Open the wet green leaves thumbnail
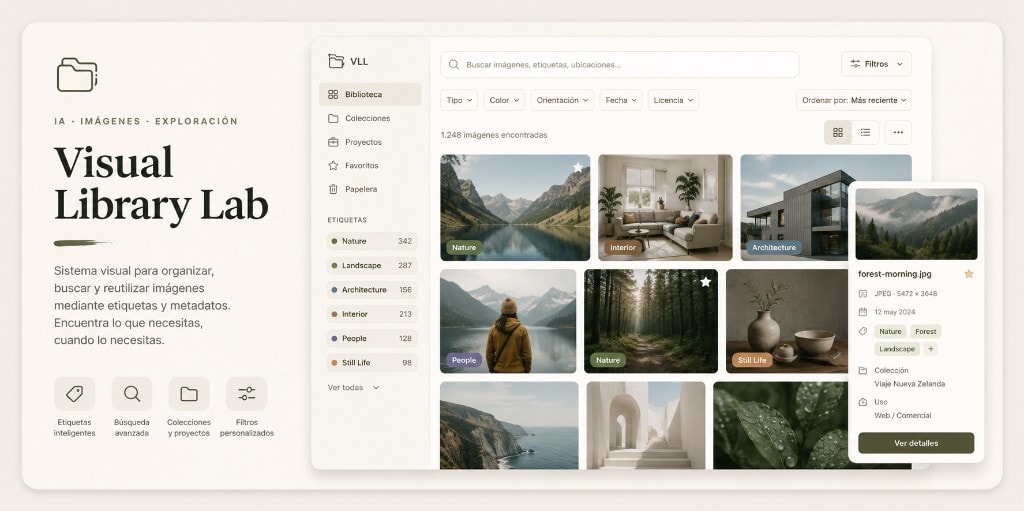 780,425
